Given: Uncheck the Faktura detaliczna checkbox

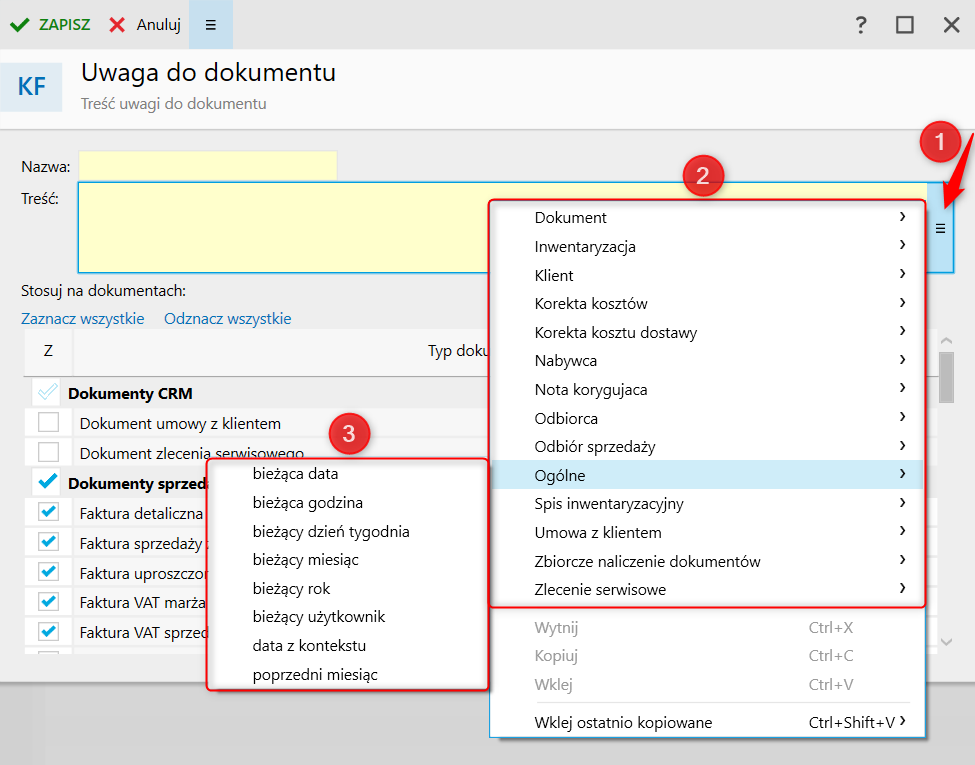Looking at the screenshot, I should click(48, 513).
